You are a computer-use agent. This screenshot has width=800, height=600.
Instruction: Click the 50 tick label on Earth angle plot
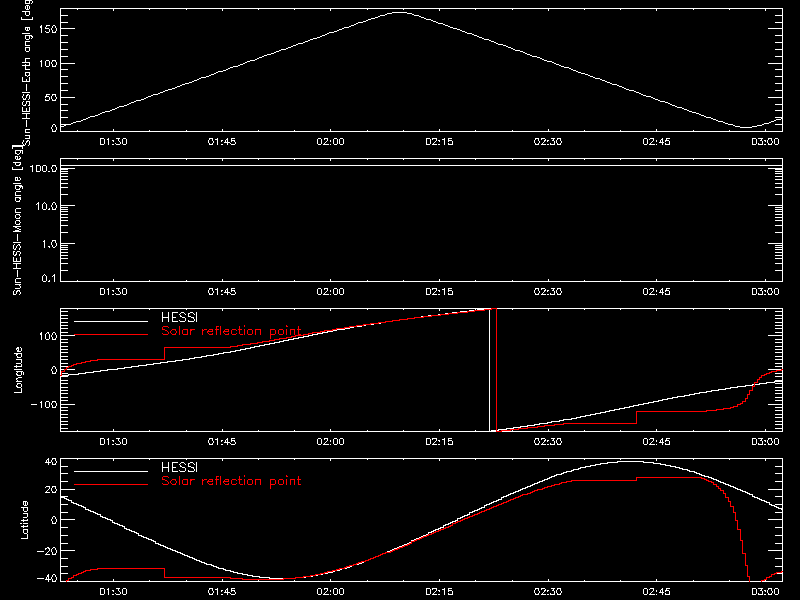point(51,97)
